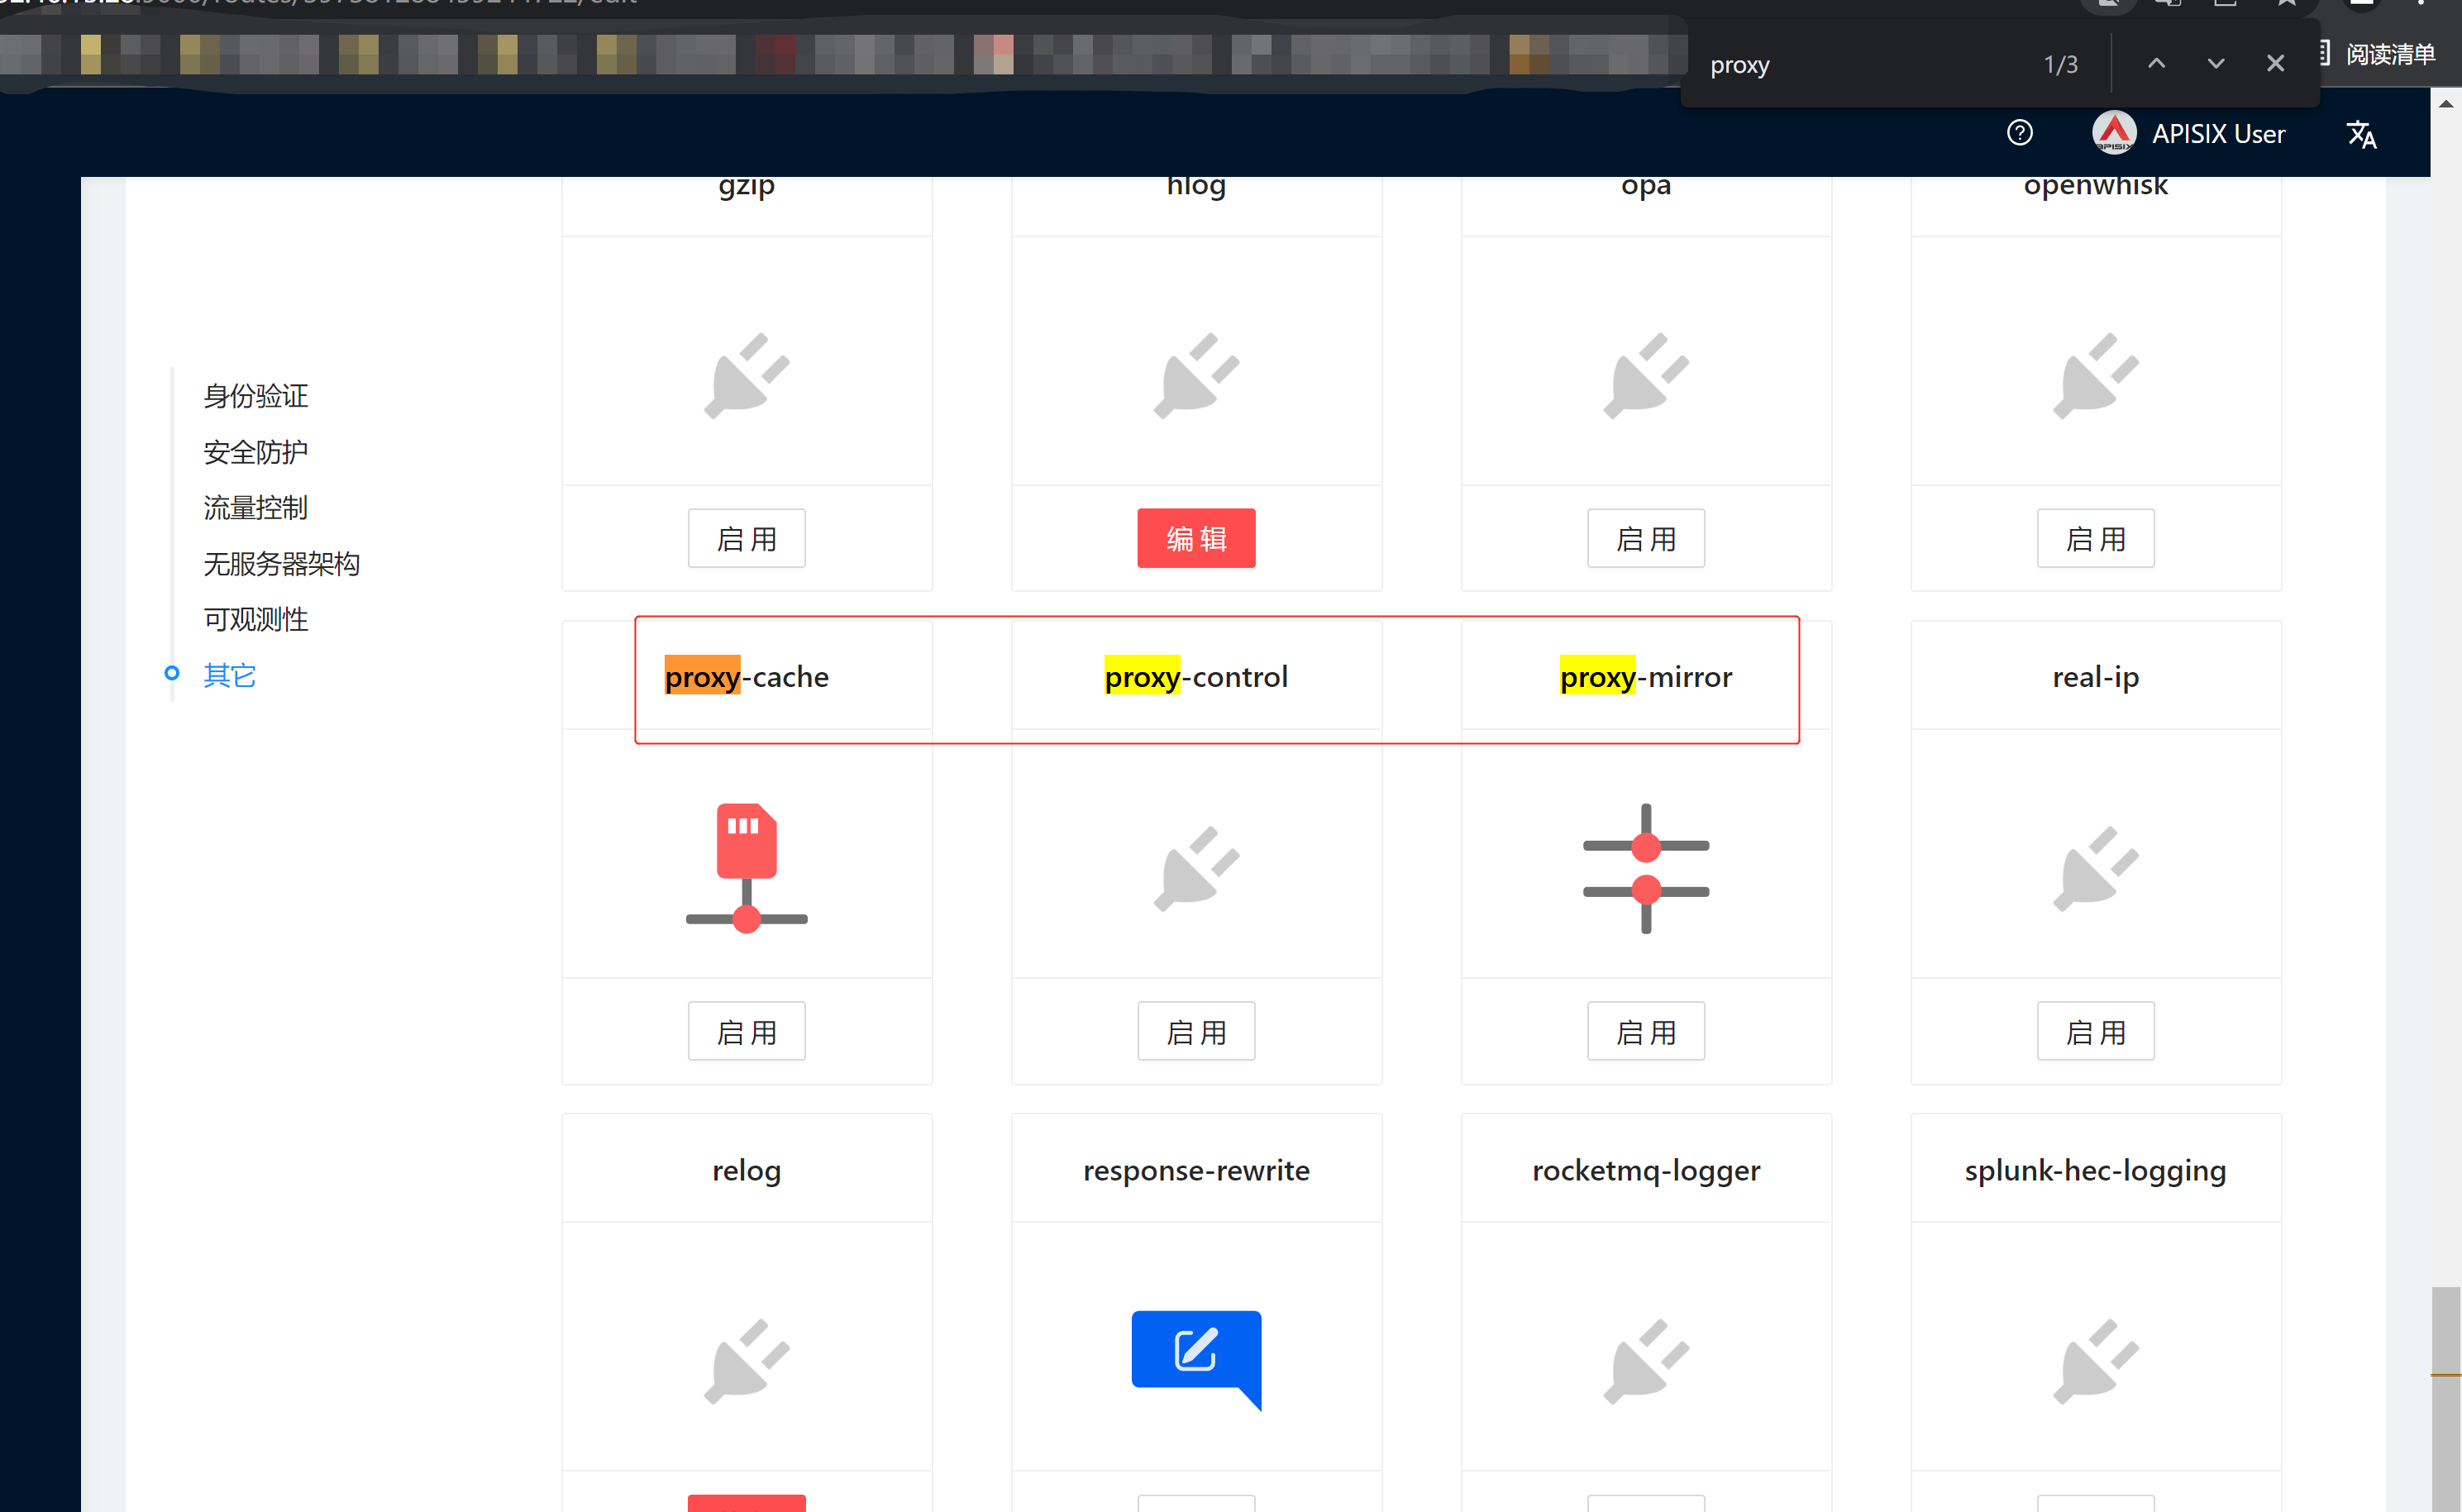Go to the next find result
This screenshot has width=2462, height=1512.
tap(2215, 64)
